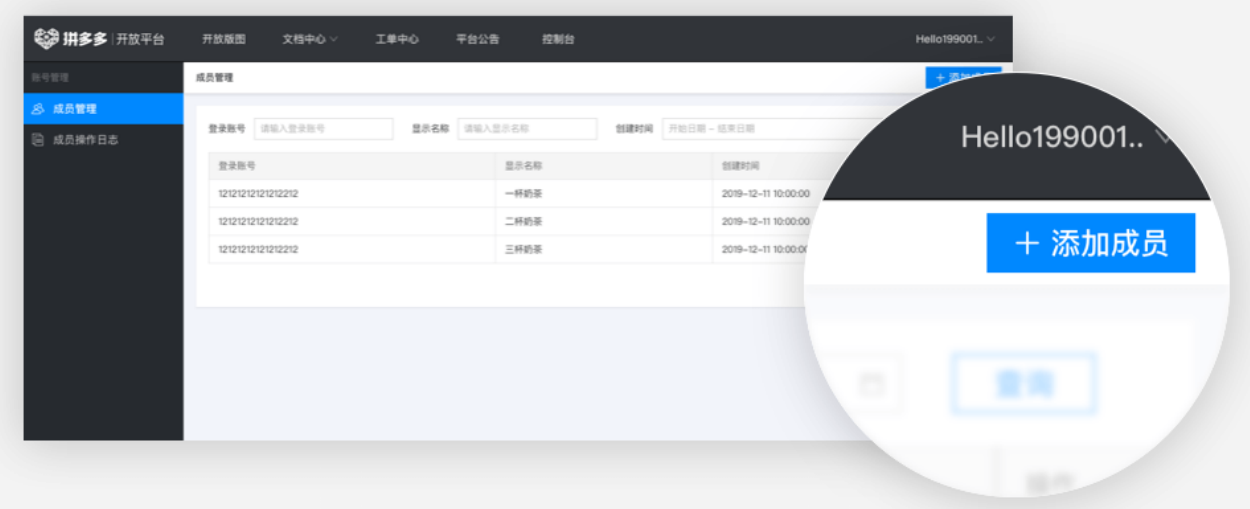
Task: Go to 工单中心 in top navigation
Action: pyautogui.click(x=396, y=40)
